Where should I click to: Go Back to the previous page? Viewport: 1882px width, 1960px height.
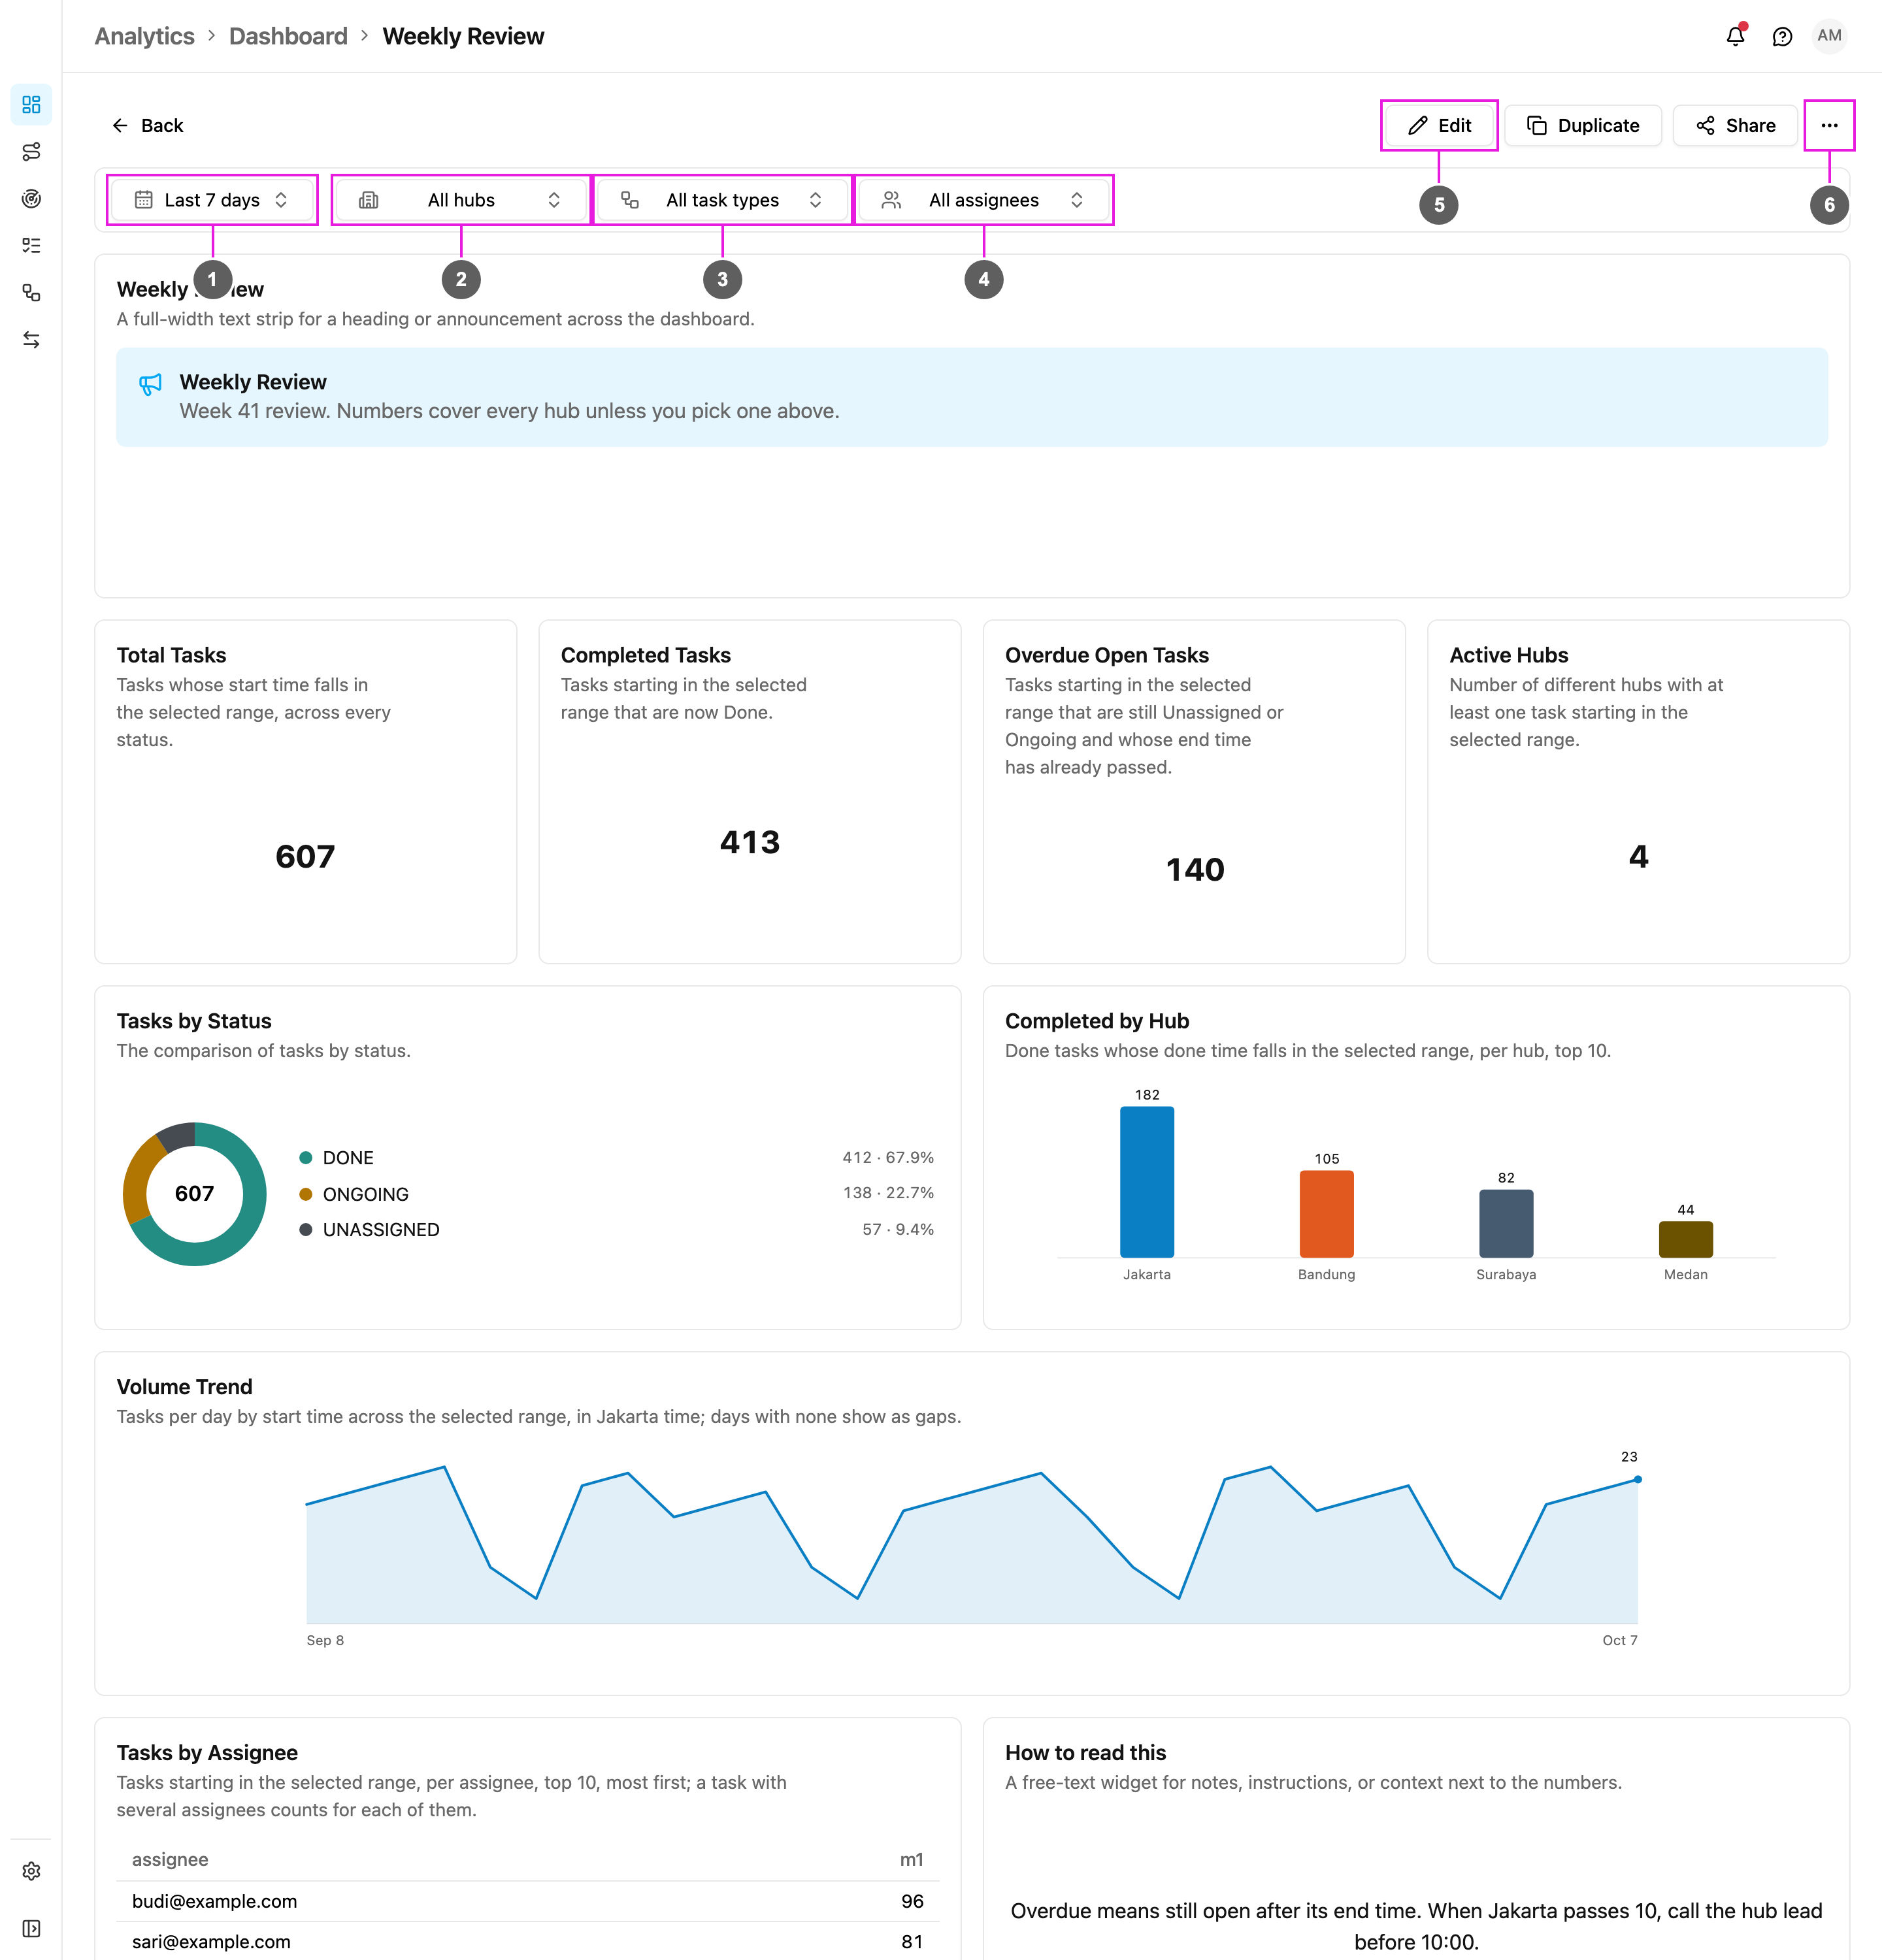pyautogui.click(x=147, y=125)
